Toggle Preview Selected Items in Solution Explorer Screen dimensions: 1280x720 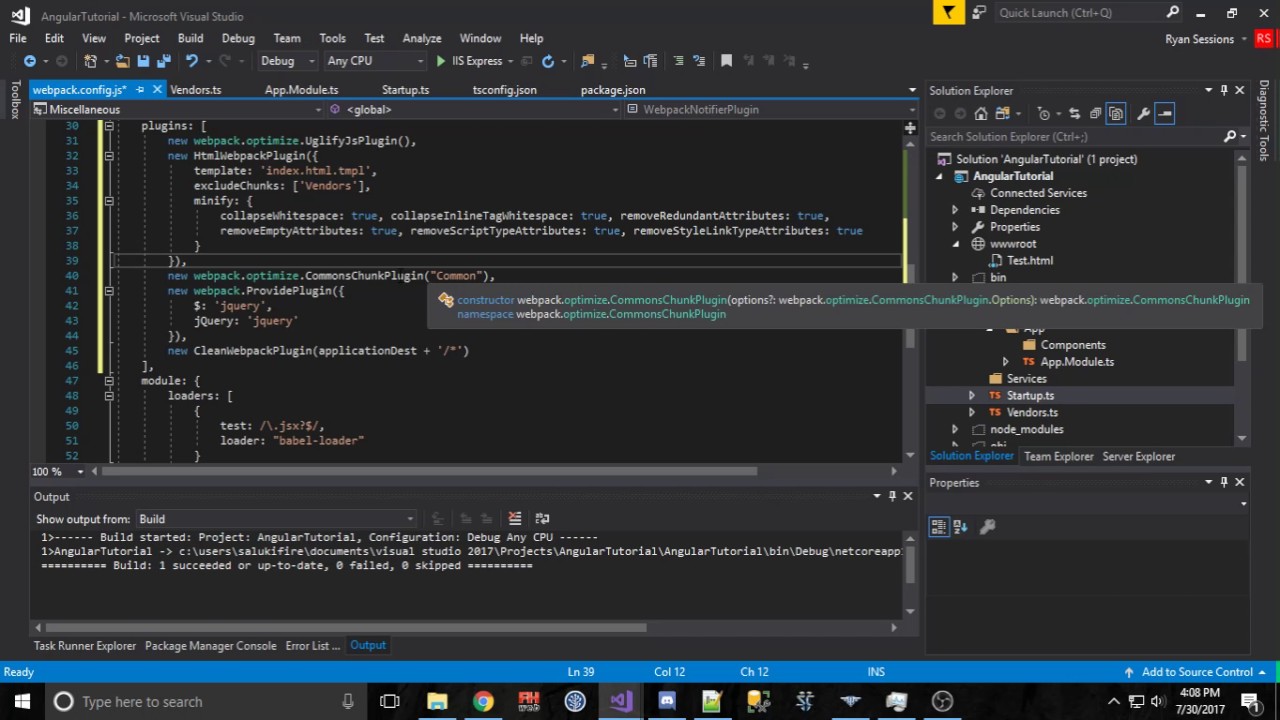(x=1165, y=114)
